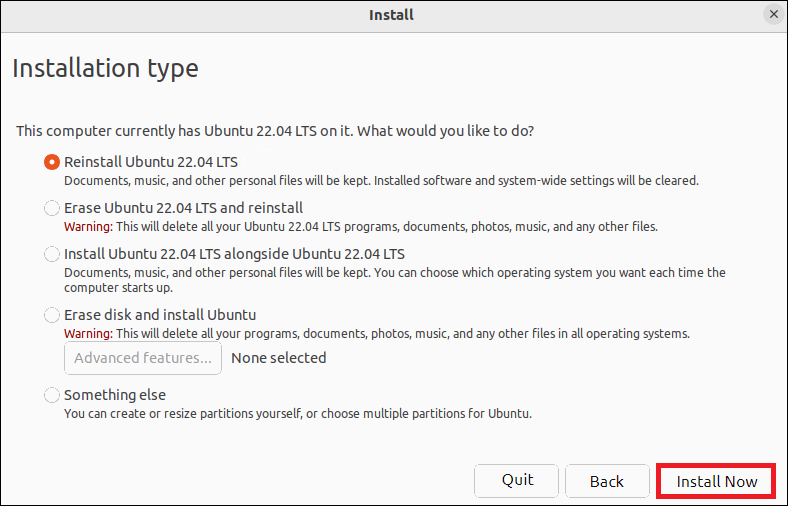Close the Install window with X
Viewport: 788px width, 506px height.
pos(774,15)
